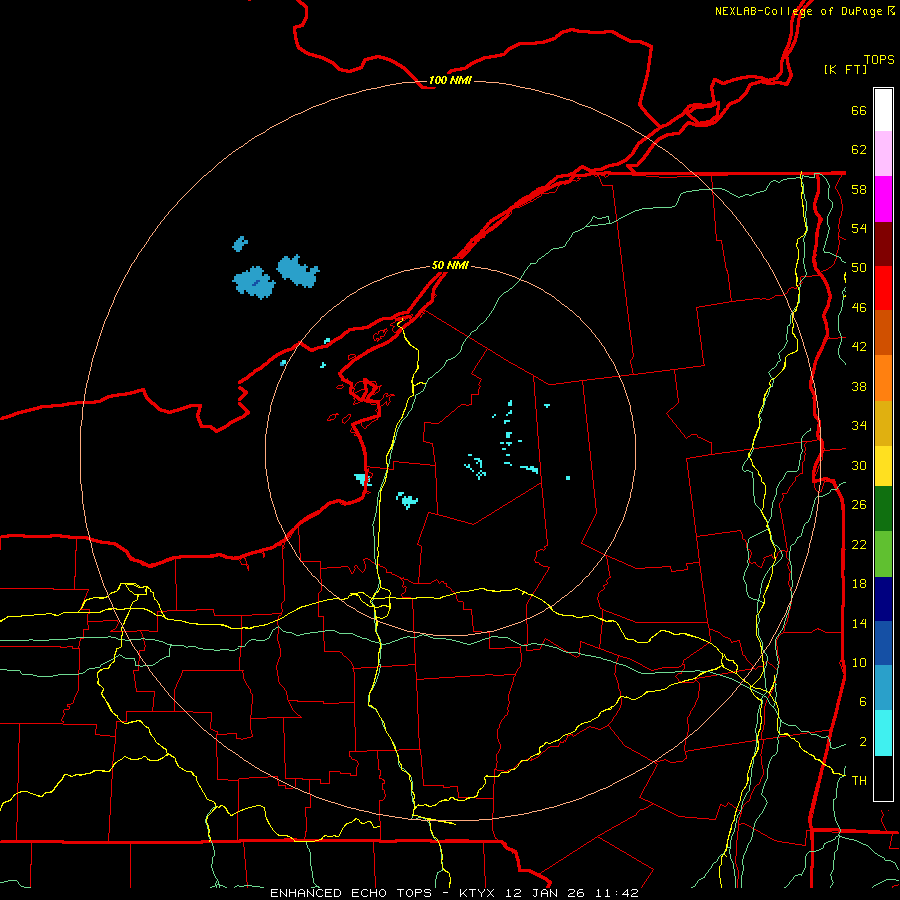Select the bright red legend swatch

tap(883, 288)
